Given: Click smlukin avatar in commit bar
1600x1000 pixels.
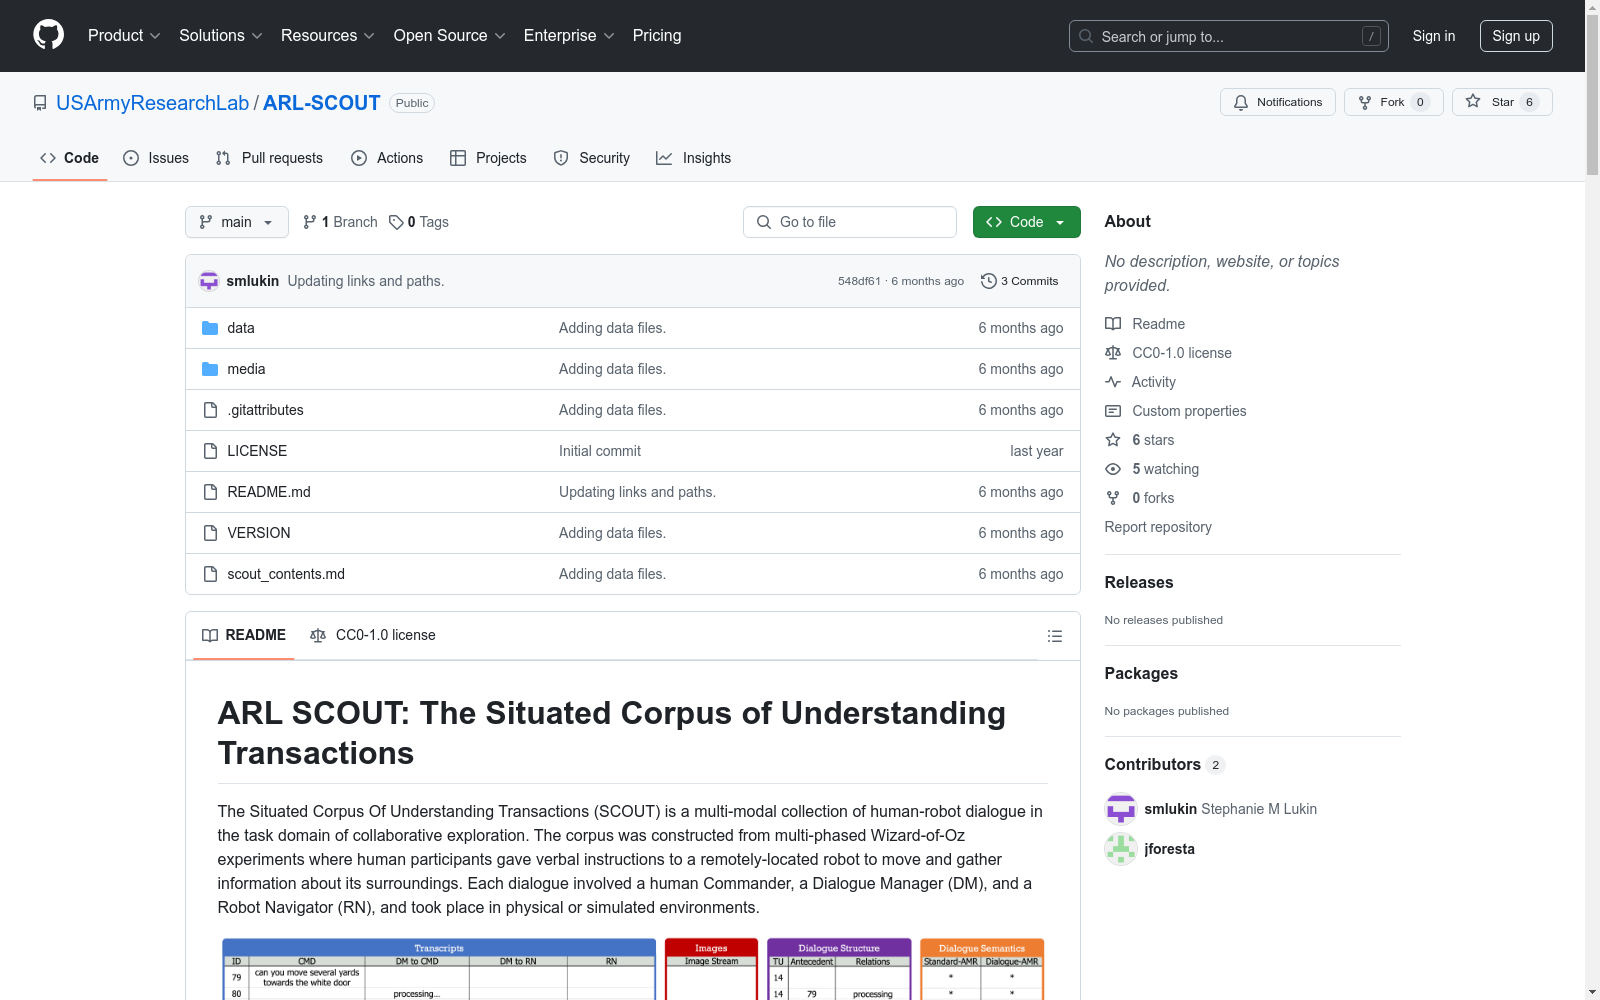Looking at the screenshot, I should point(209,281).
